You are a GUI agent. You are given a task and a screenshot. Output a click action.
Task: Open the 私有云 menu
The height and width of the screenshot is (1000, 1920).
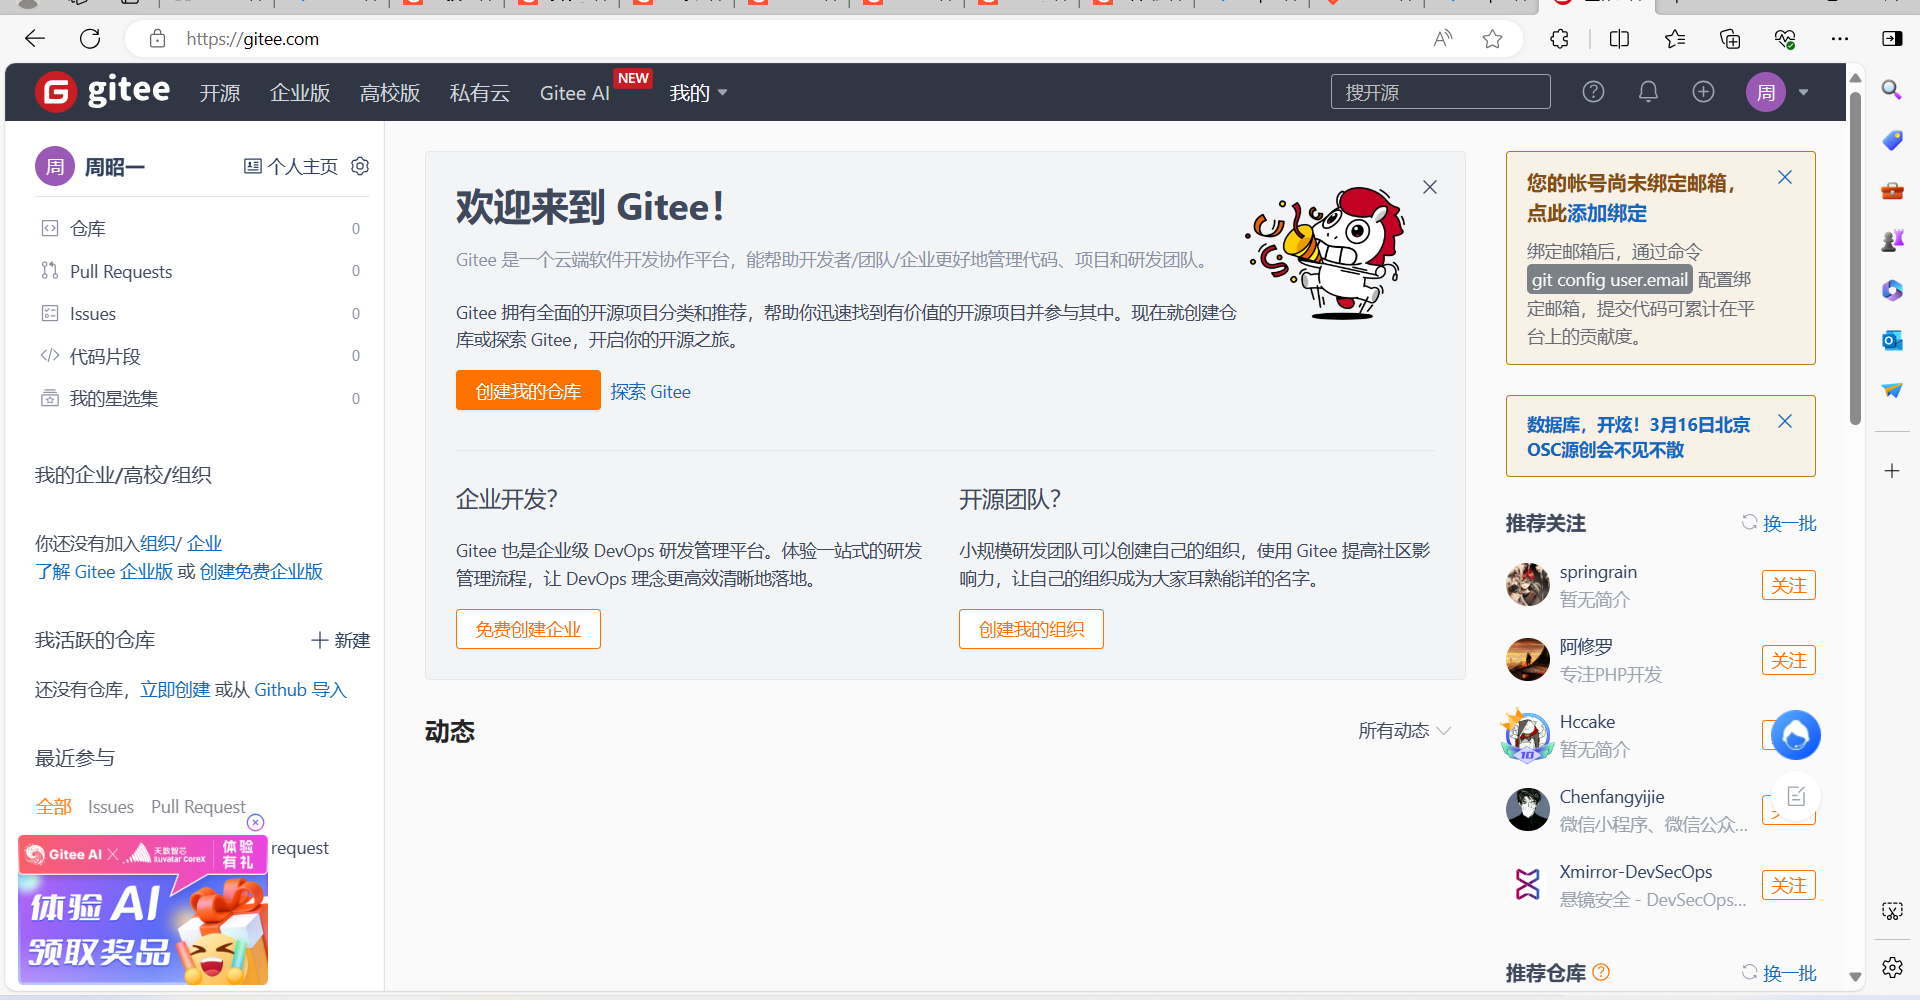[480, 93]
